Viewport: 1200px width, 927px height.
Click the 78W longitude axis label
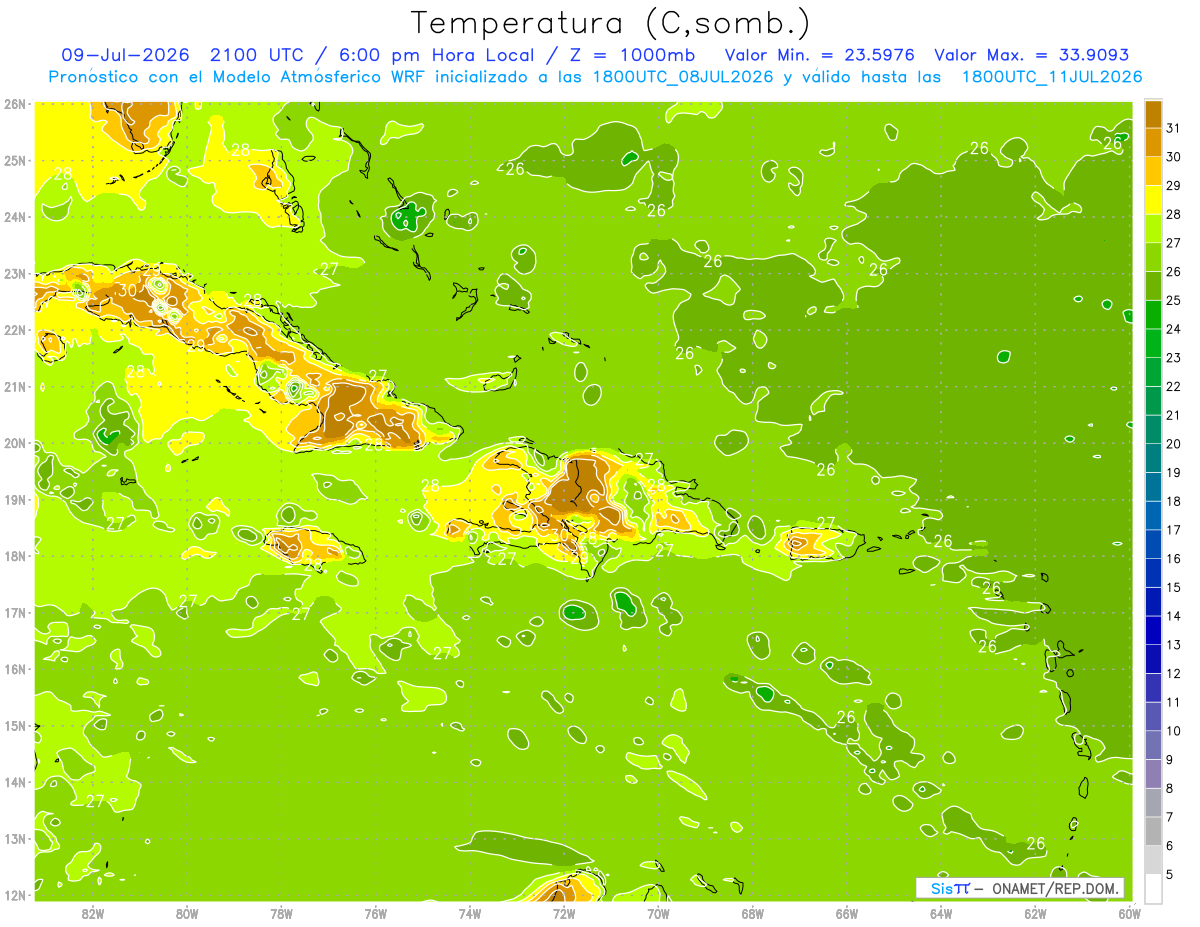coord(281,913)
